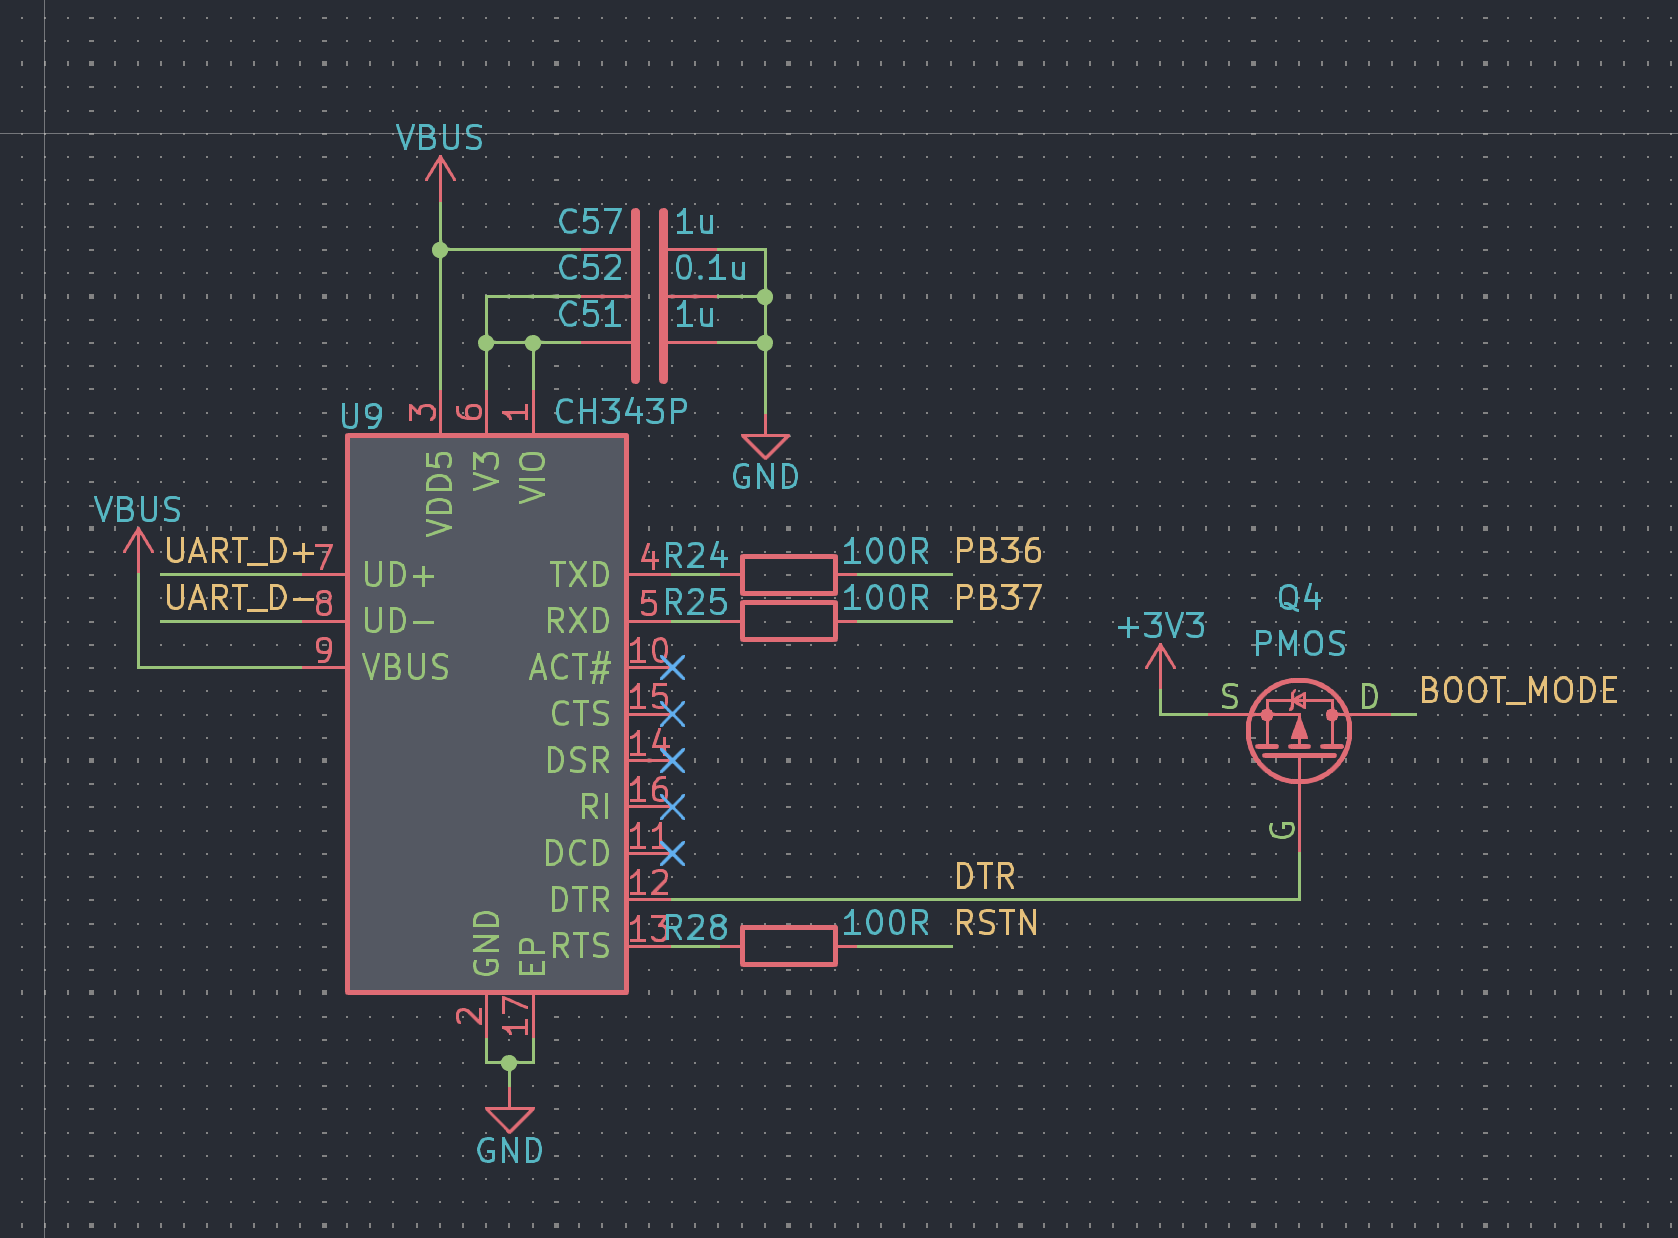1678x1238 pixels.
Task: Select the Q4 PMOS transistor symbol
Action: coord(1298,732)
